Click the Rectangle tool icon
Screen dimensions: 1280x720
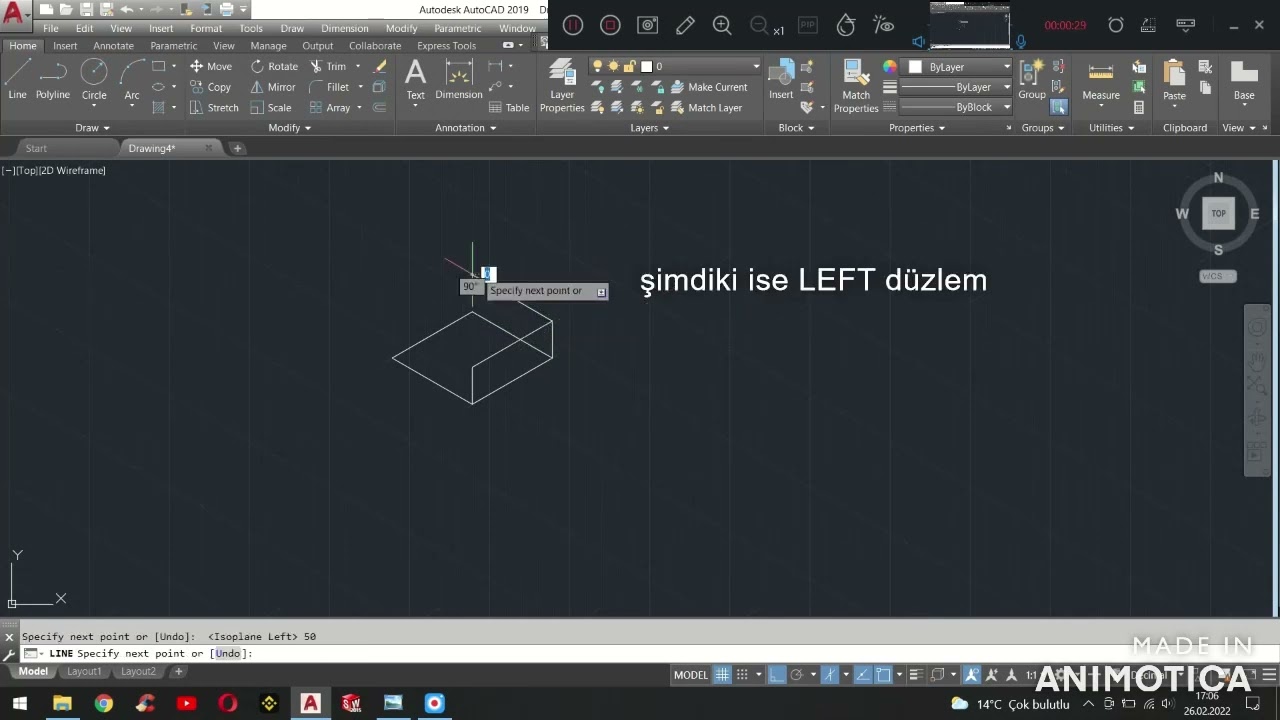[x=158, y=66]
